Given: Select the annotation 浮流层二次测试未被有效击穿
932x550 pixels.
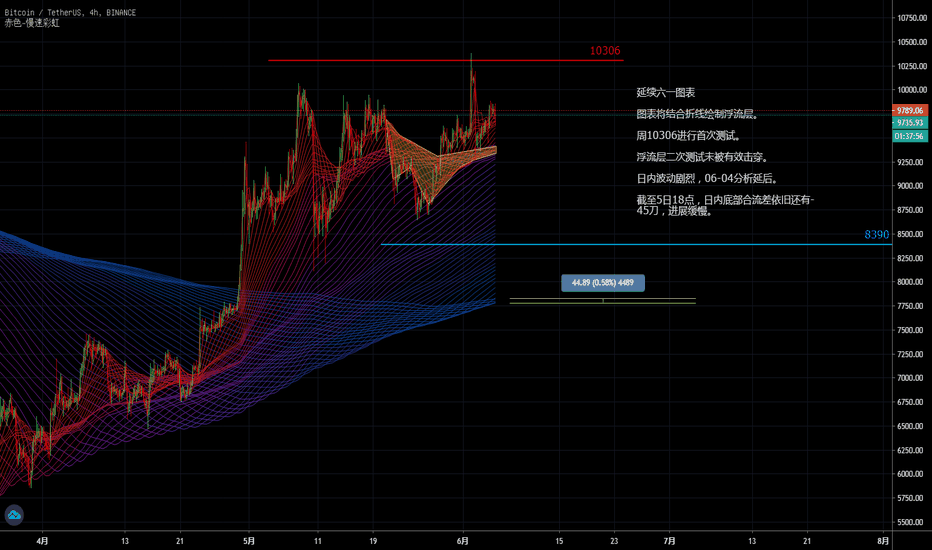Looking at the screenshot, I should click(703, 157).
